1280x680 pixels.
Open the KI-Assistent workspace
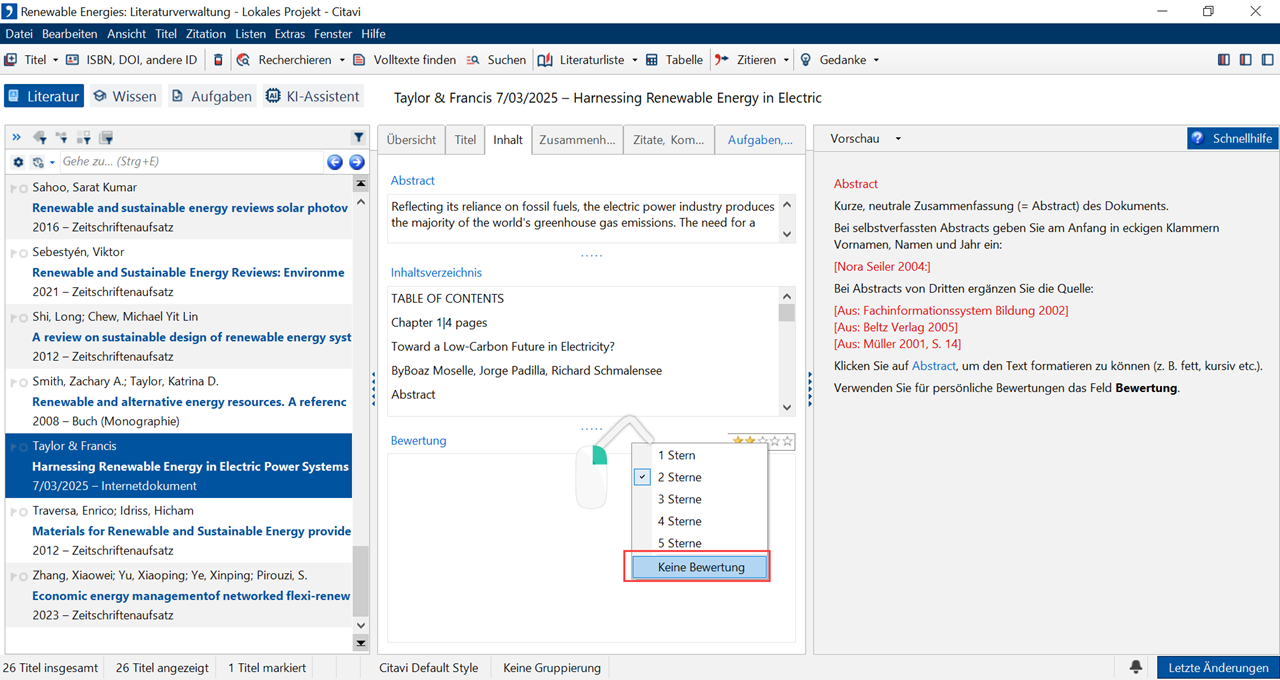(x=312, y=96)
